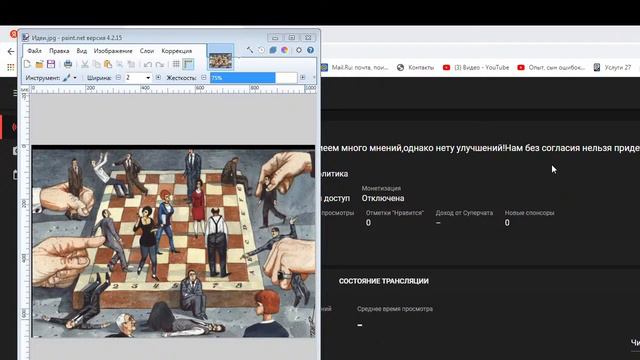Open the Изображение menu
The width and height of the screenshot is (640, 360).
tap(113, 51)
